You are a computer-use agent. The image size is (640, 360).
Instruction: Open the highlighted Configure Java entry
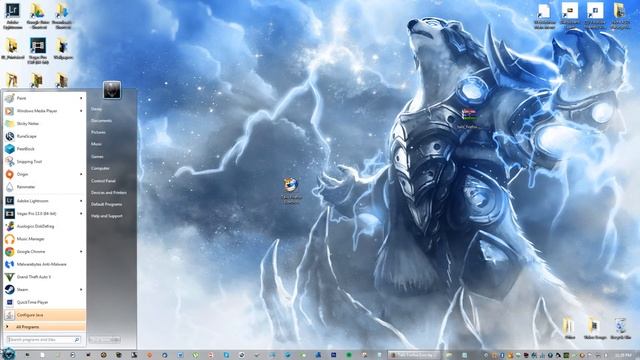[44, 315]
